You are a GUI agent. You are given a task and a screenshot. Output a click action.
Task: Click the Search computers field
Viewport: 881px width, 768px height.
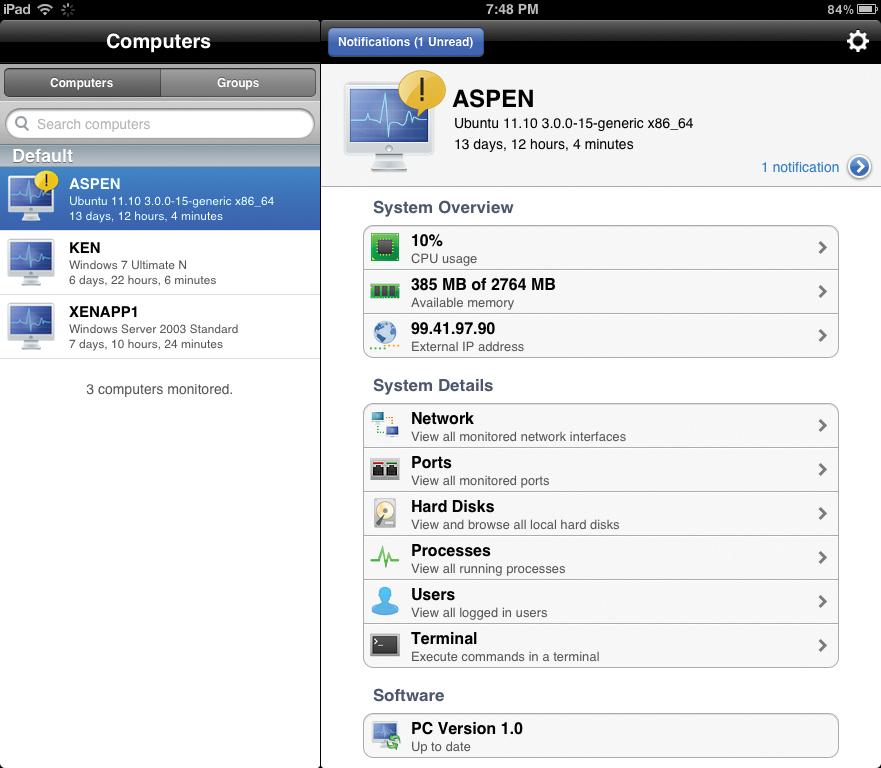(159, 123)
